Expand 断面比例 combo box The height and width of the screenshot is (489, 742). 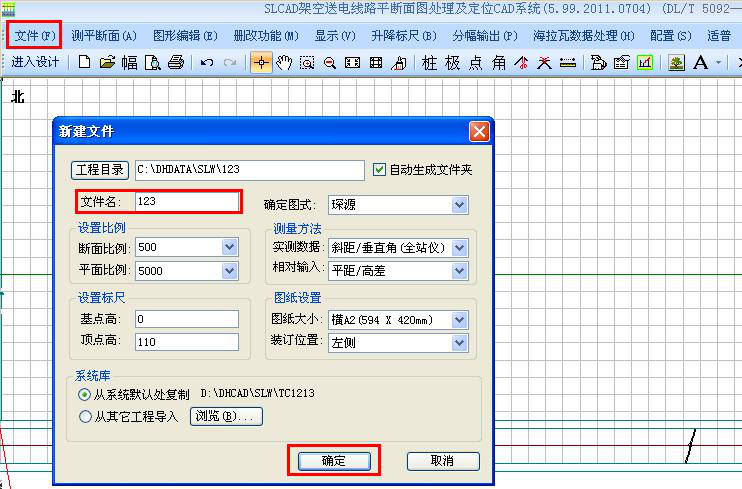tap(230, 247)
